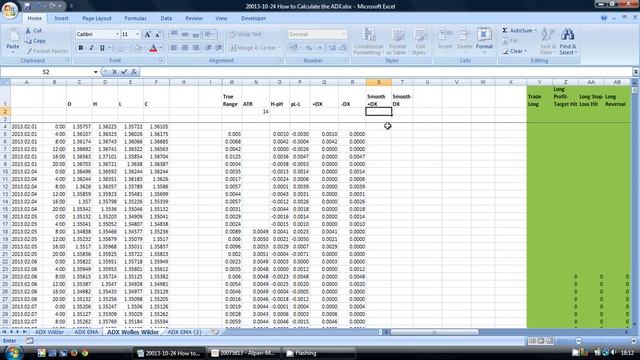This screenshot has width=640, height=360.
Task: Open the General number format dropdown
Action: point(344,34)
